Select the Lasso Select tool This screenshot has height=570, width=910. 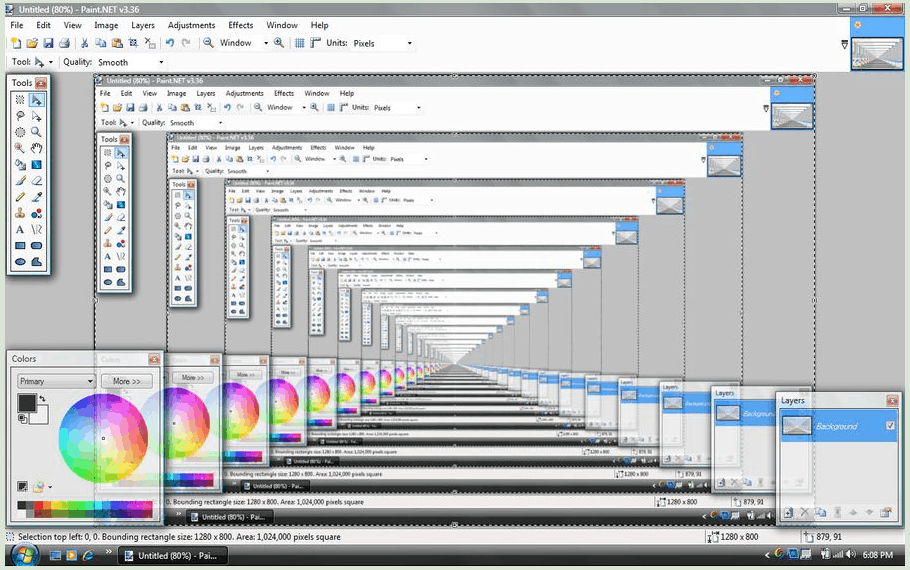pyautogui.click(x=20, y=116)
